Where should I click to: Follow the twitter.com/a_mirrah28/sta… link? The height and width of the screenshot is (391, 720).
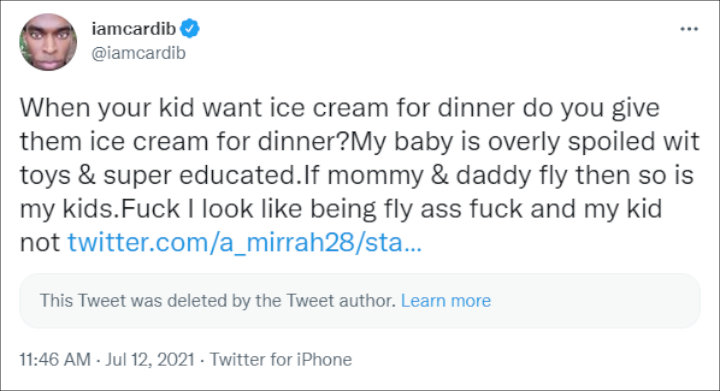(x=244, y=242)
